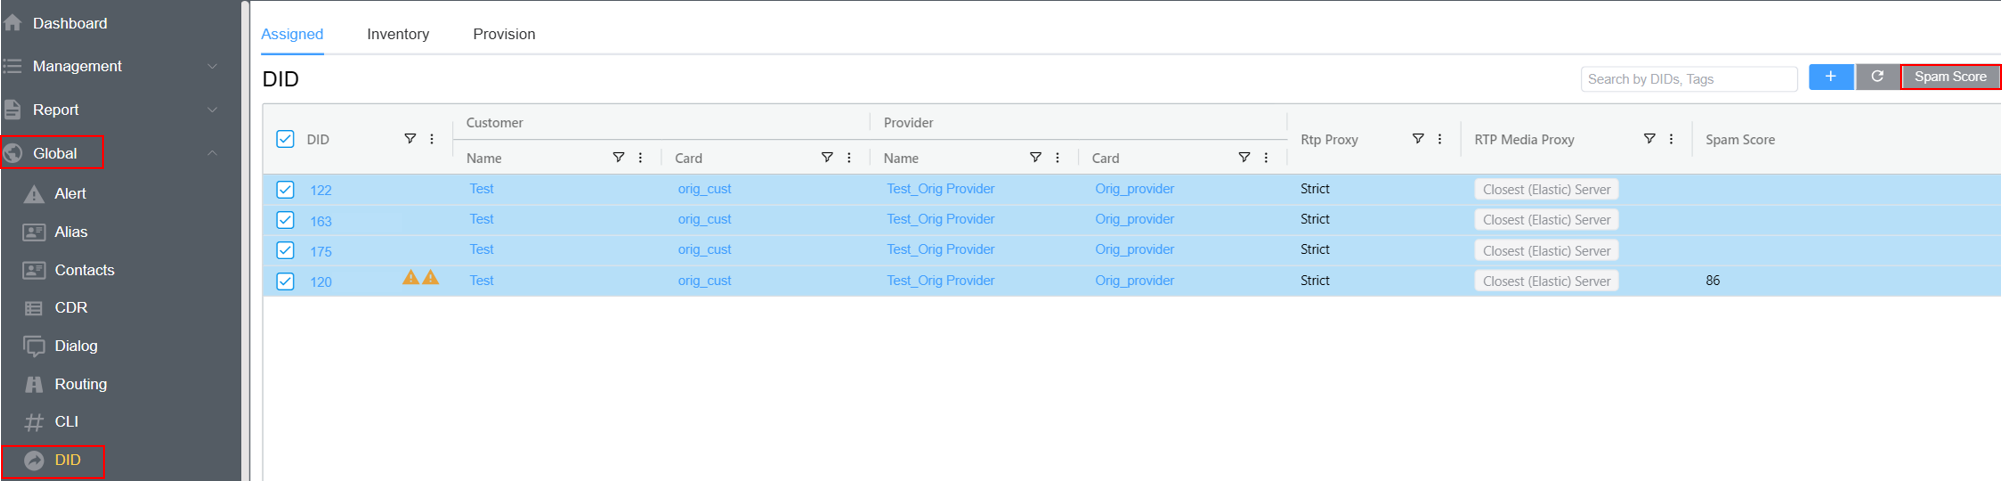
Task: Click Closest (Elastic) Server tag in row 122
Action: pyautogui.click(x=1546, y=189)
